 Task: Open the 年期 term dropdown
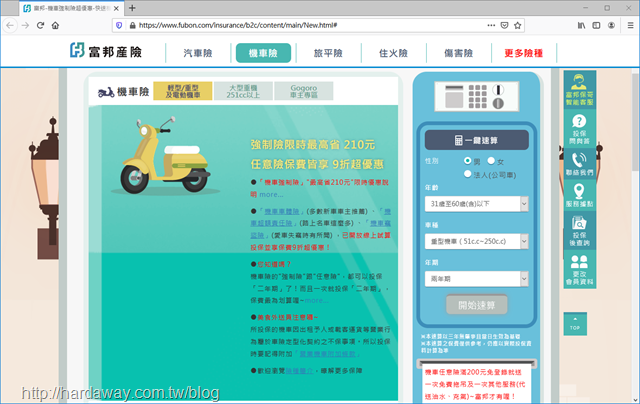click(x=476, y=279)
